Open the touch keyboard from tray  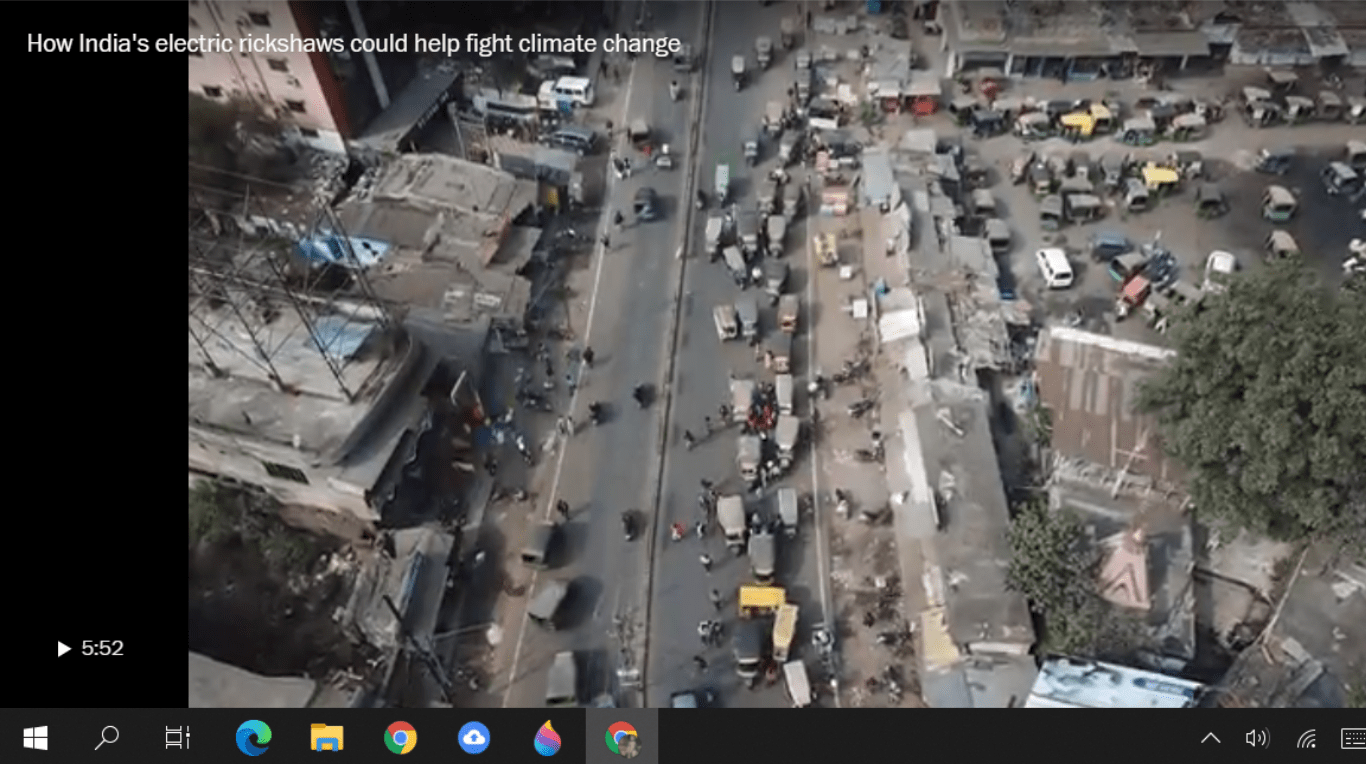coord(1353,738)
